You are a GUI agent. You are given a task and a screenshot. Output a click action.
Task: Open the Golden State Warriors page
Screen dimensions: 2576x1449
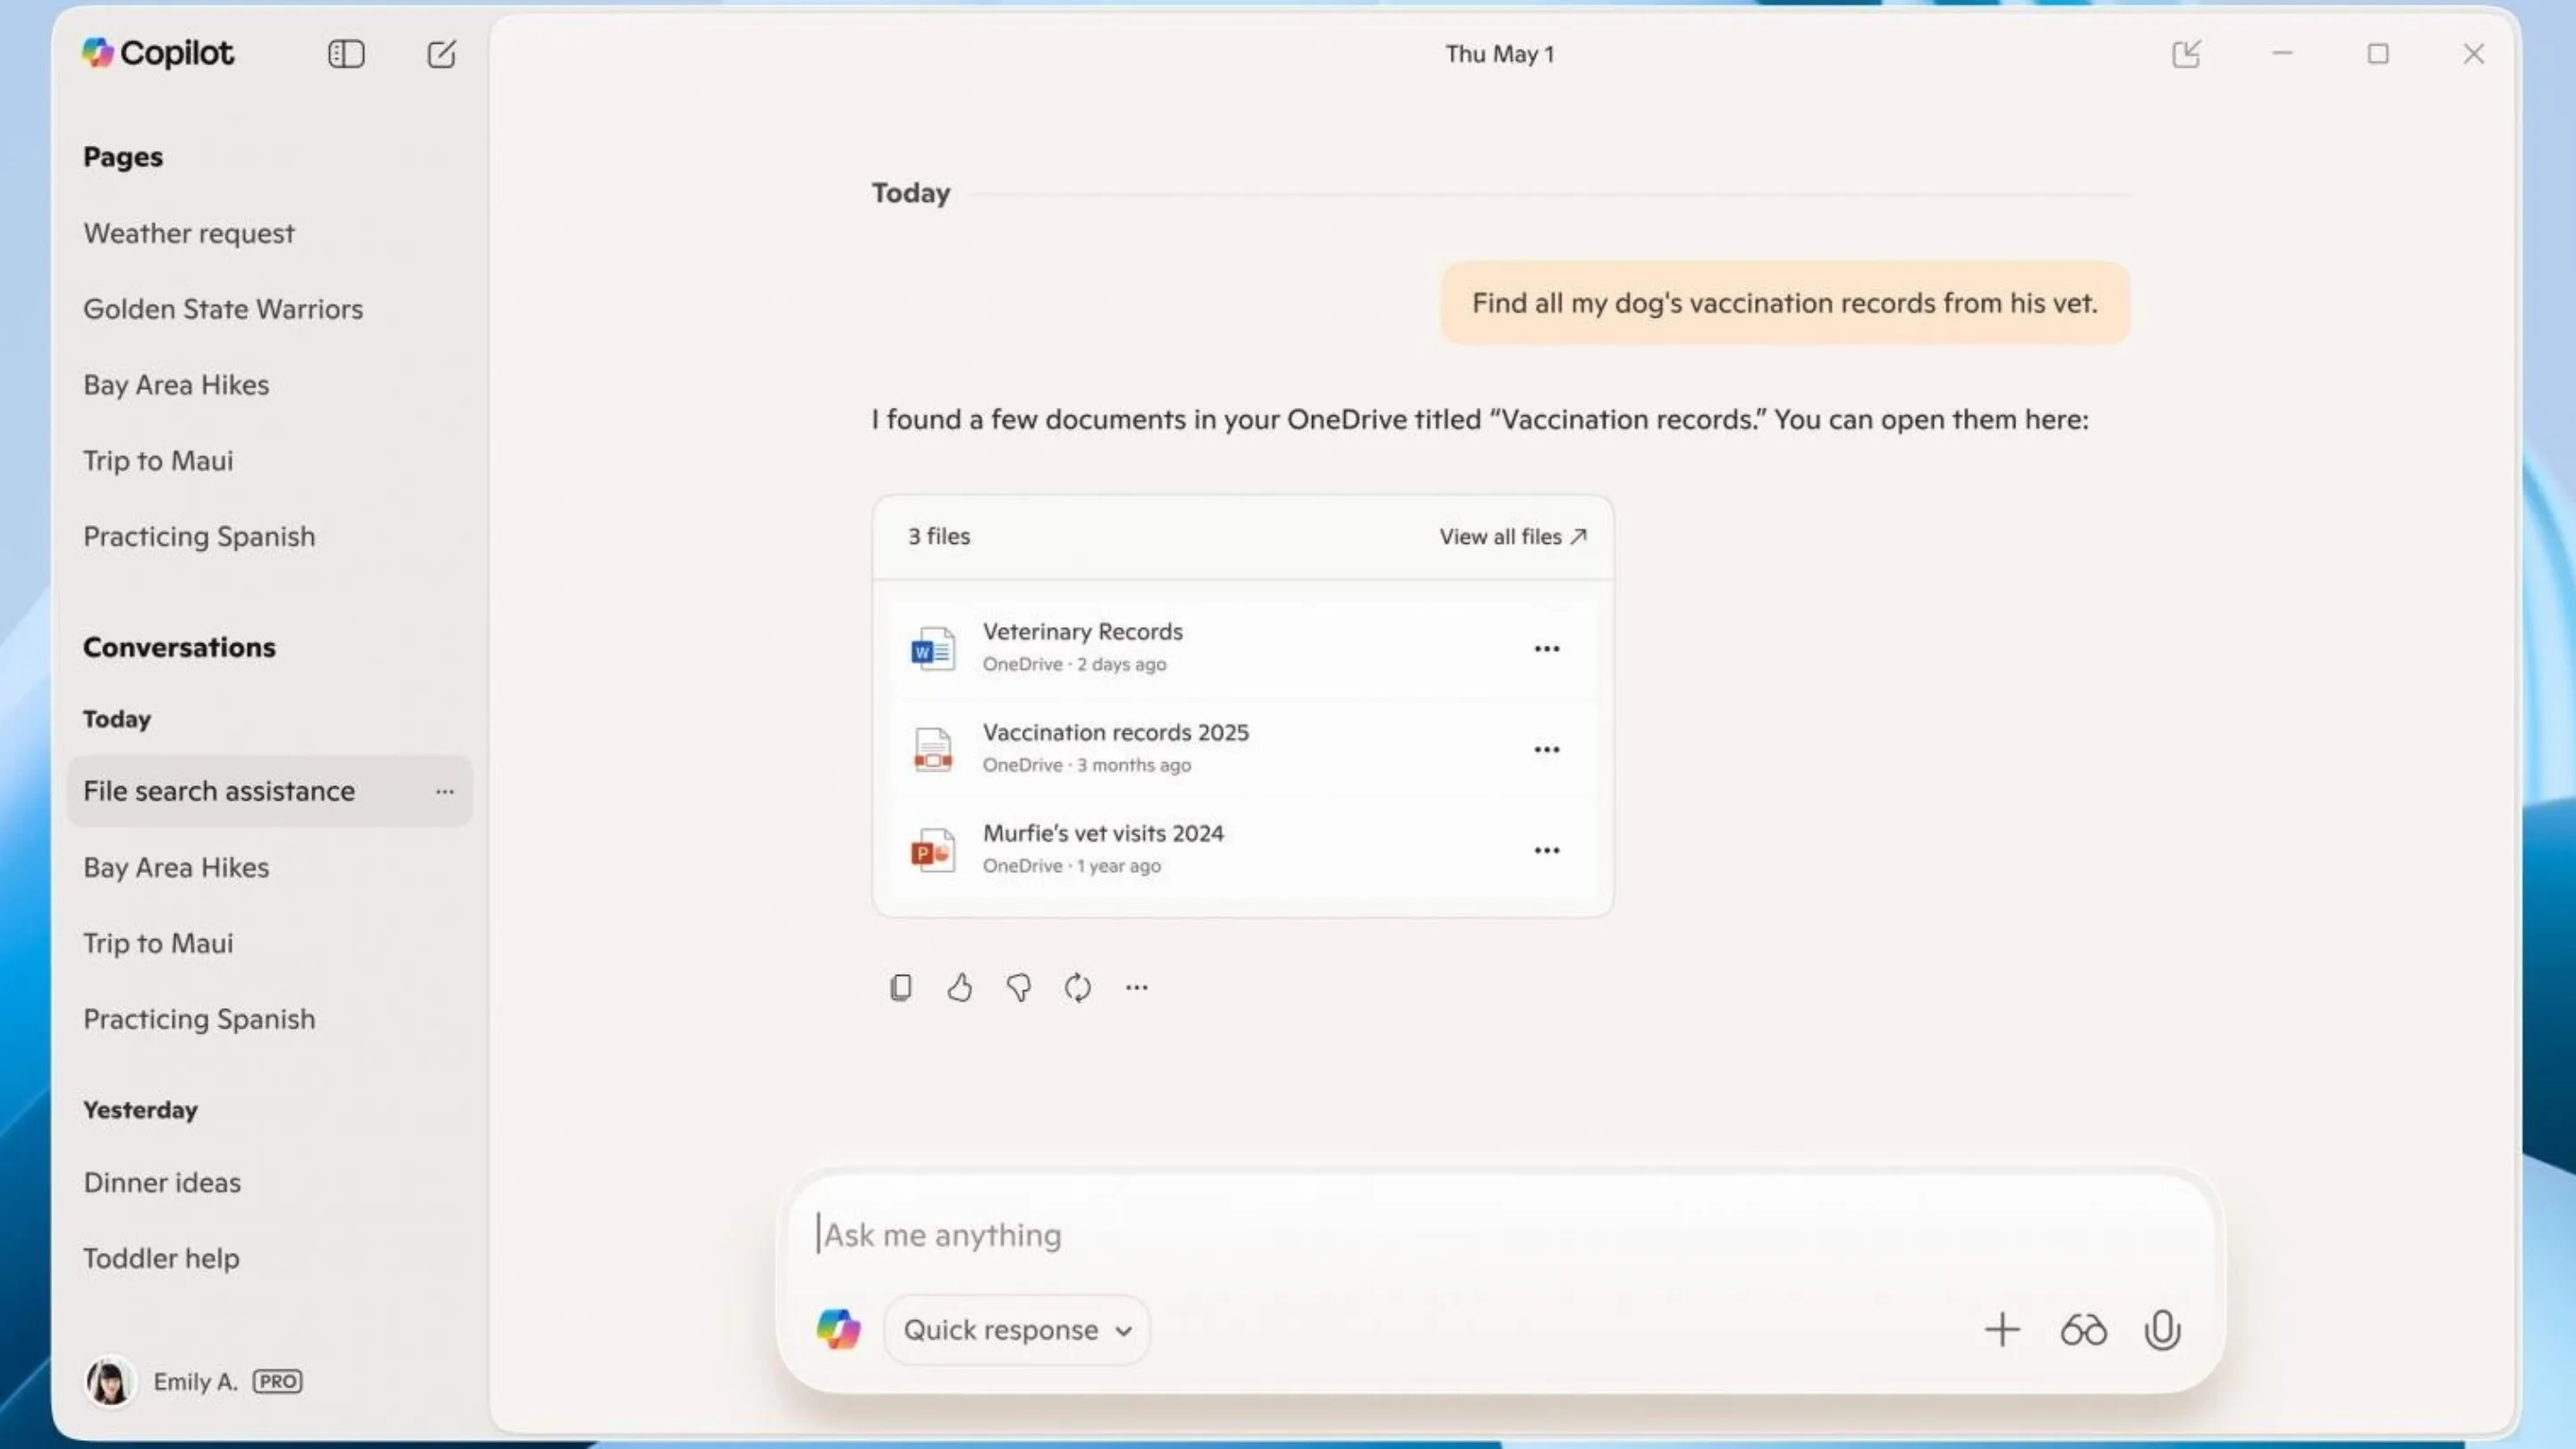223,309
